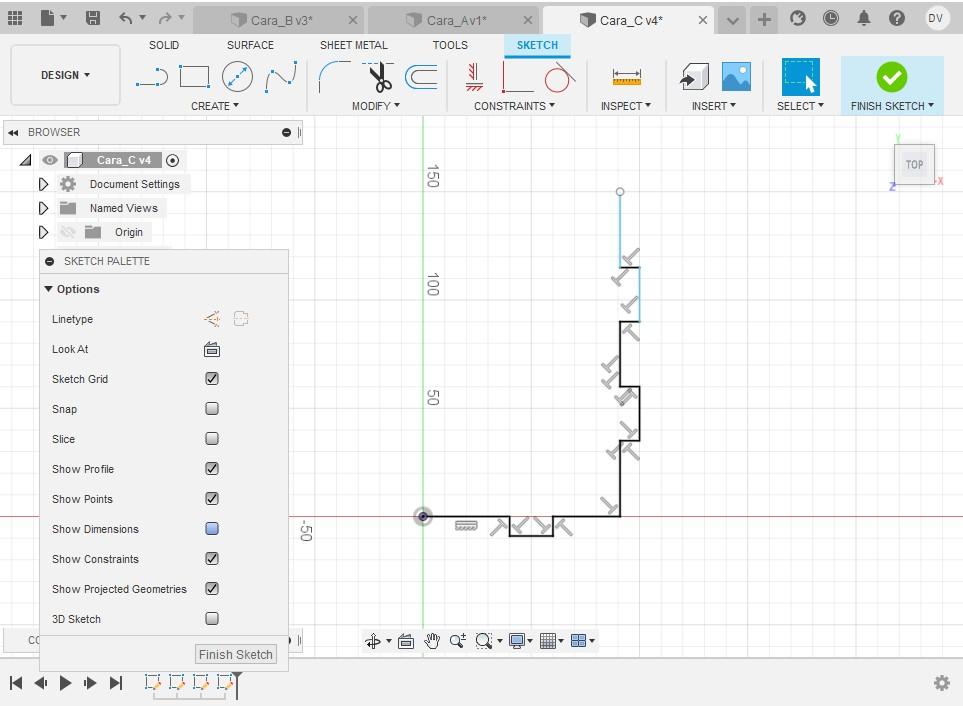The height and width of the screenshot is (706, 963).
Task: Select the Fit Point Spline tool
Action: coord(281,77)
